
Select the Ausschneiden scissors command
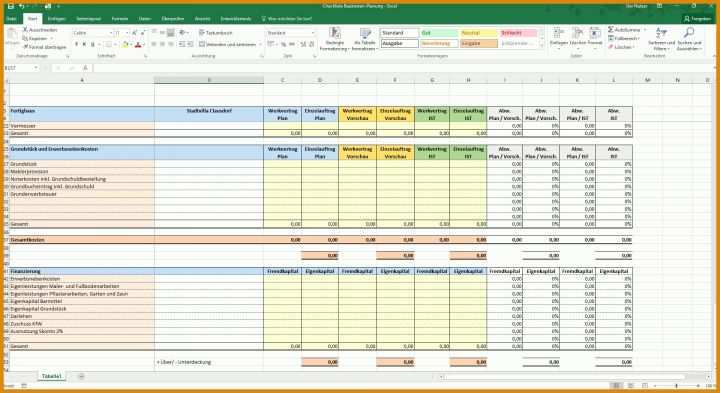coord(40,30)
